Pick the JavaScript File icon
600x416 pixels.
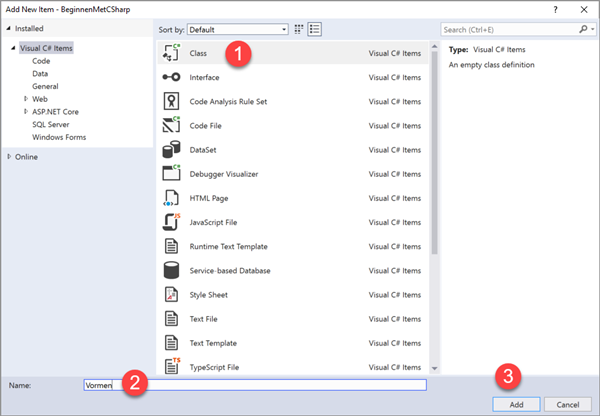point(171,222)
